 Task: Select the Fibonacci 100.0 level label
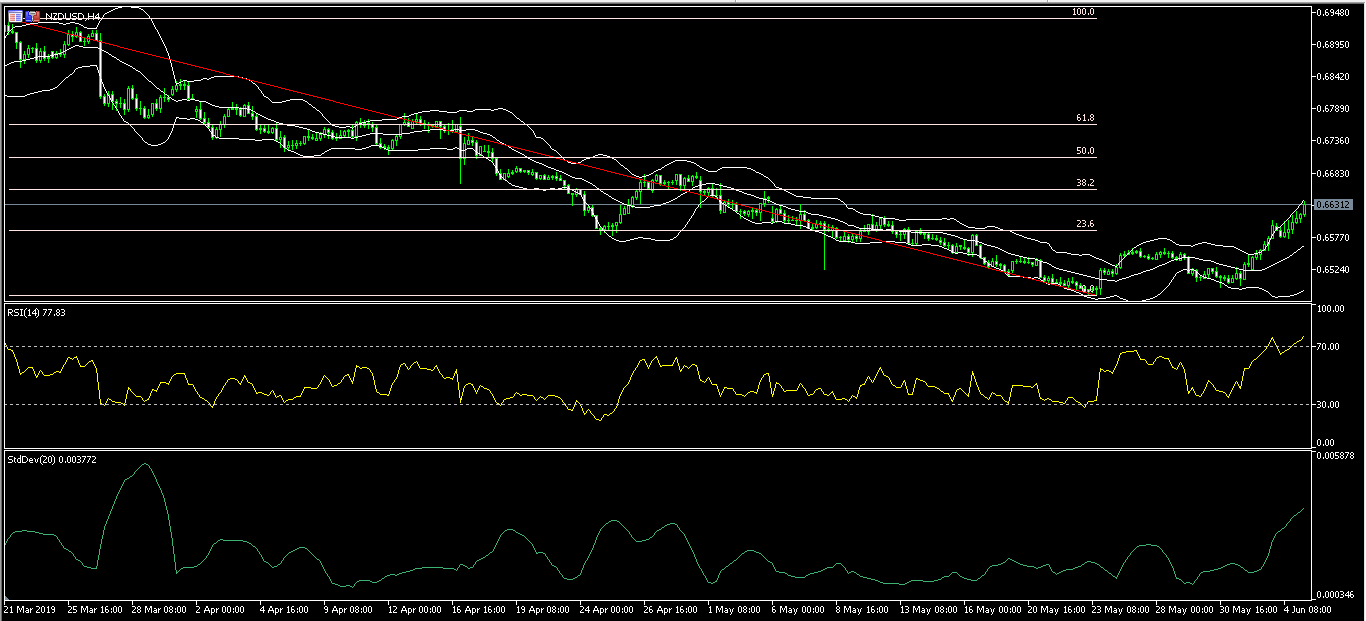(1083, 12)
